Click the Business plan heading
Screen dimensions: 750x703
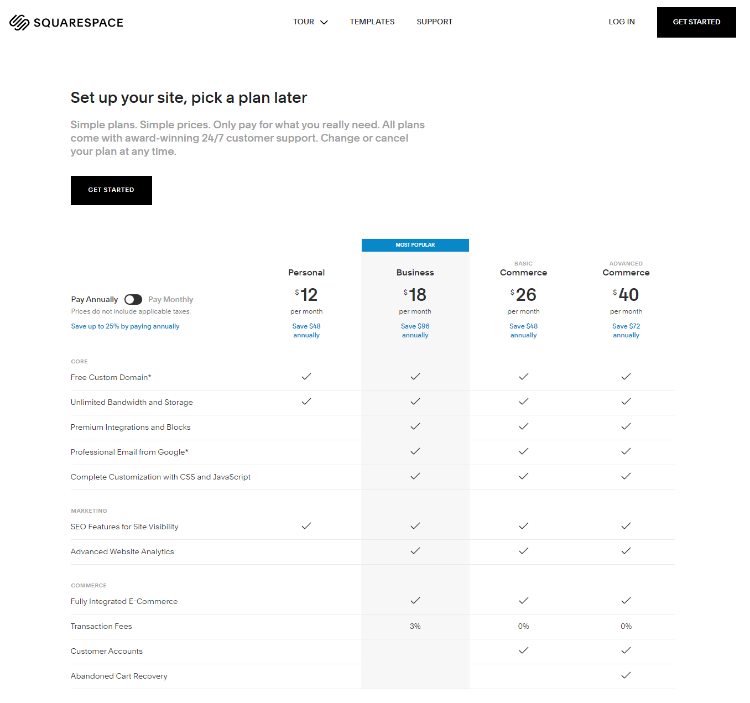point(415,273)
